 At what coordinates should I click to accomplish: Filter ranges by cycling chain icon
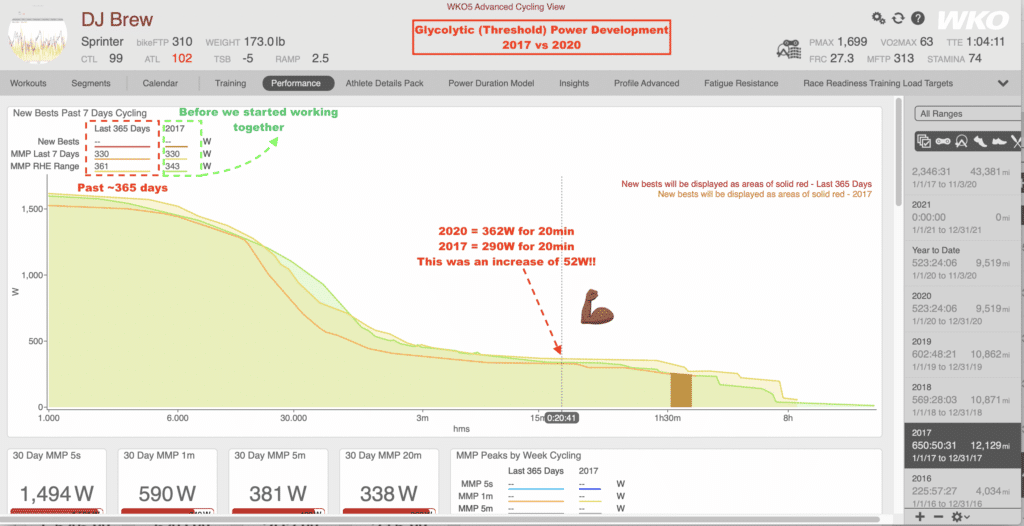[x=942, y=140]
